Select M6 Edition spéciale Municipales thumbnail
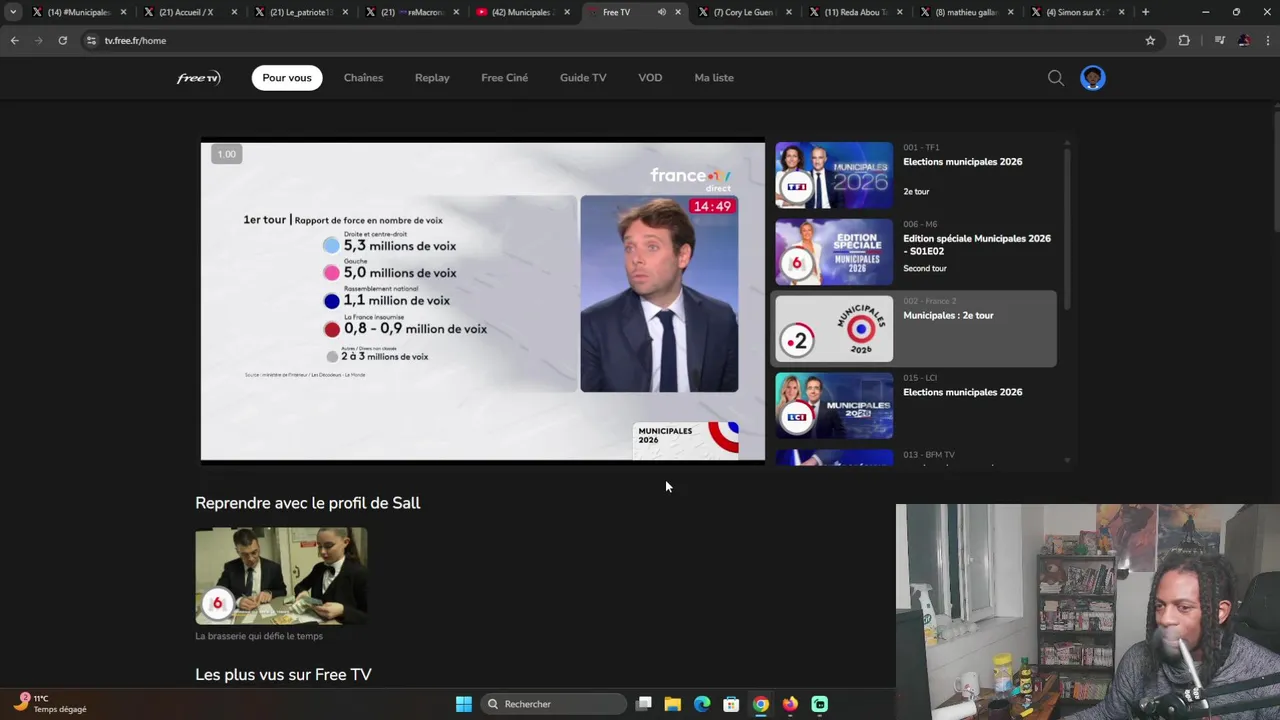 pos(834,252)
